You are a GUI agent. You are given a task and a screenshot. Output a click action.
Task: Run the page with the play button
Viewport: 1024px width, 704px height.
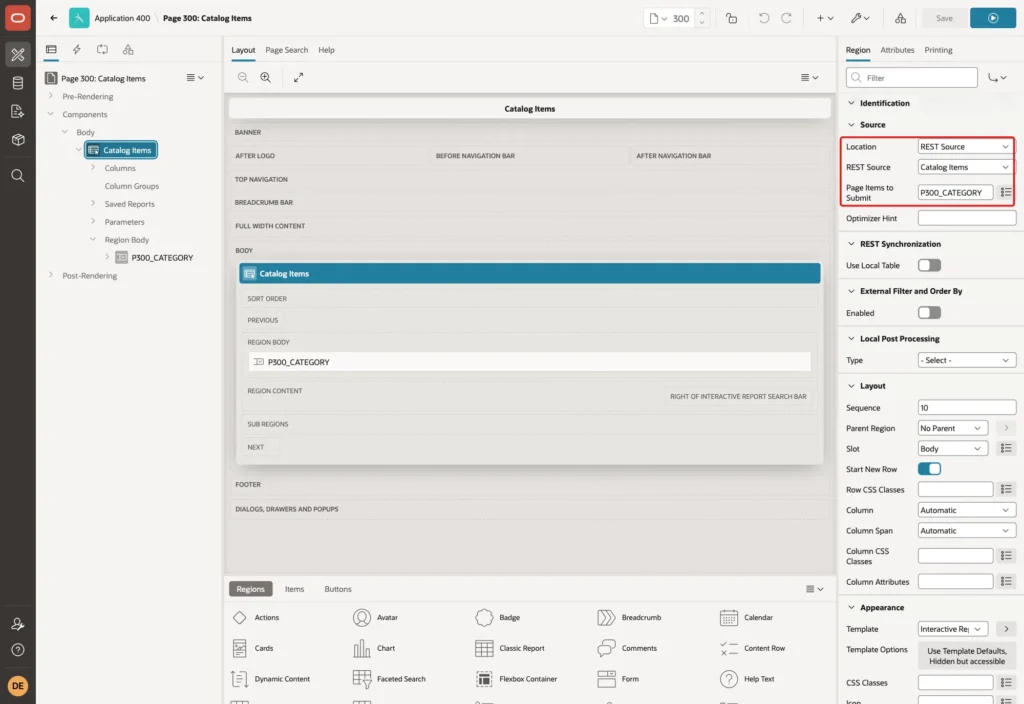[993, 18]
